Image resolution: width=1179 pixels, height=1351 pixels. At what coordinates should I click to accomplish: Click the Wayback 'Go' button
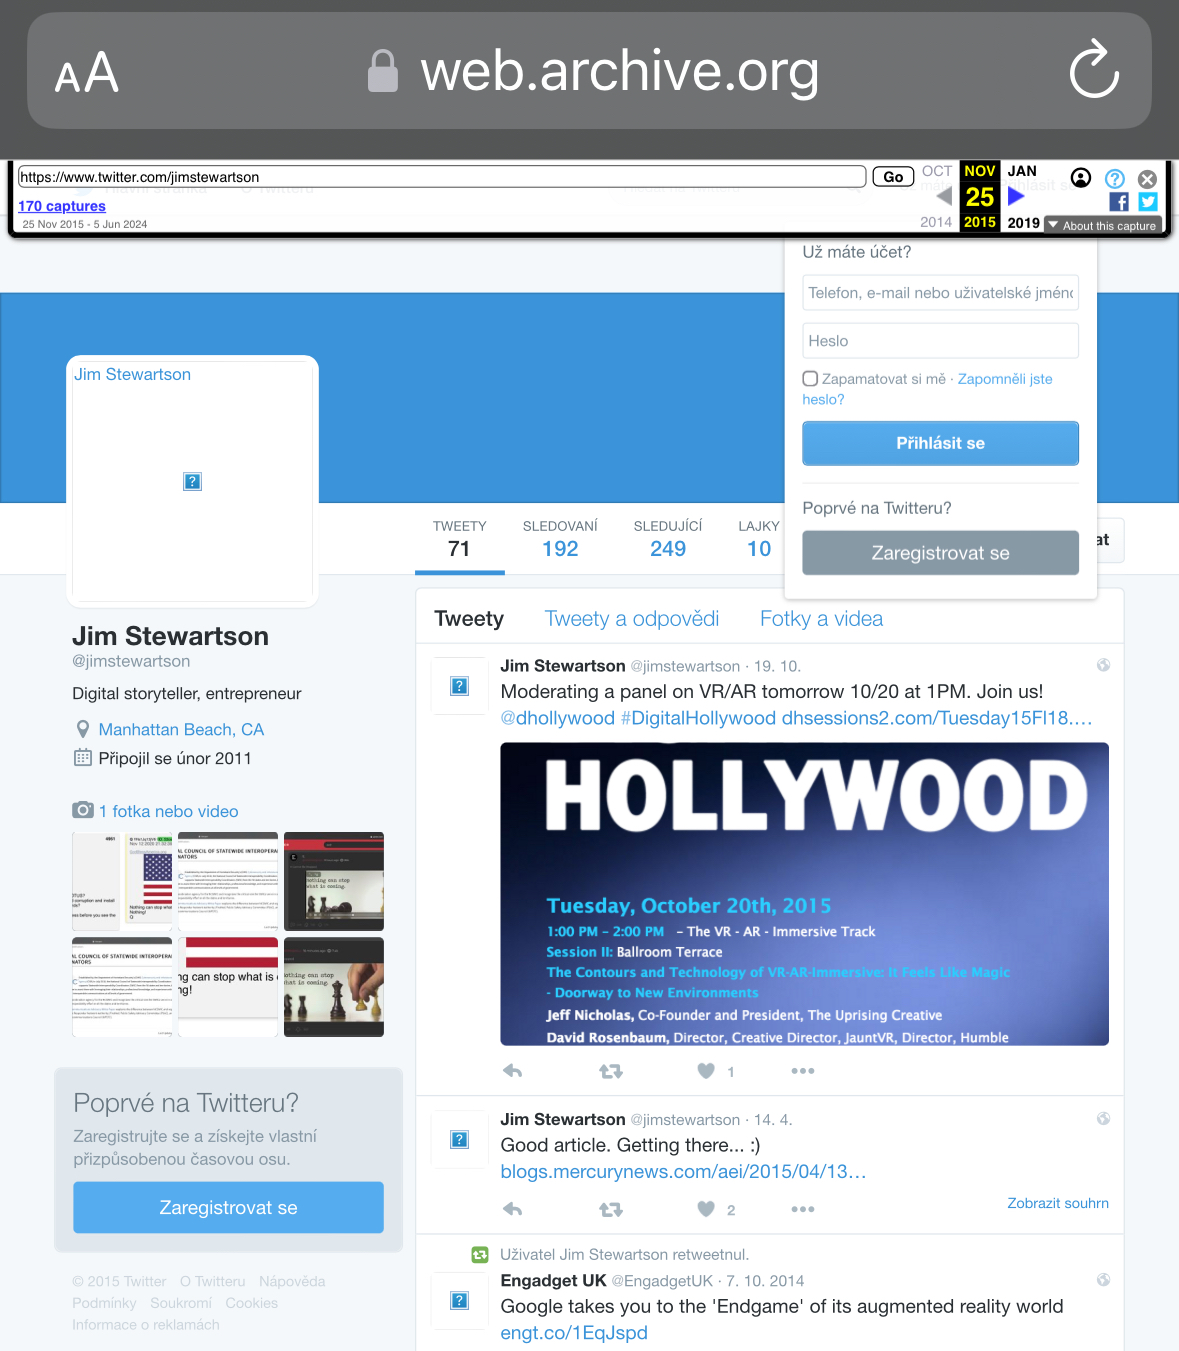(893, 177)
